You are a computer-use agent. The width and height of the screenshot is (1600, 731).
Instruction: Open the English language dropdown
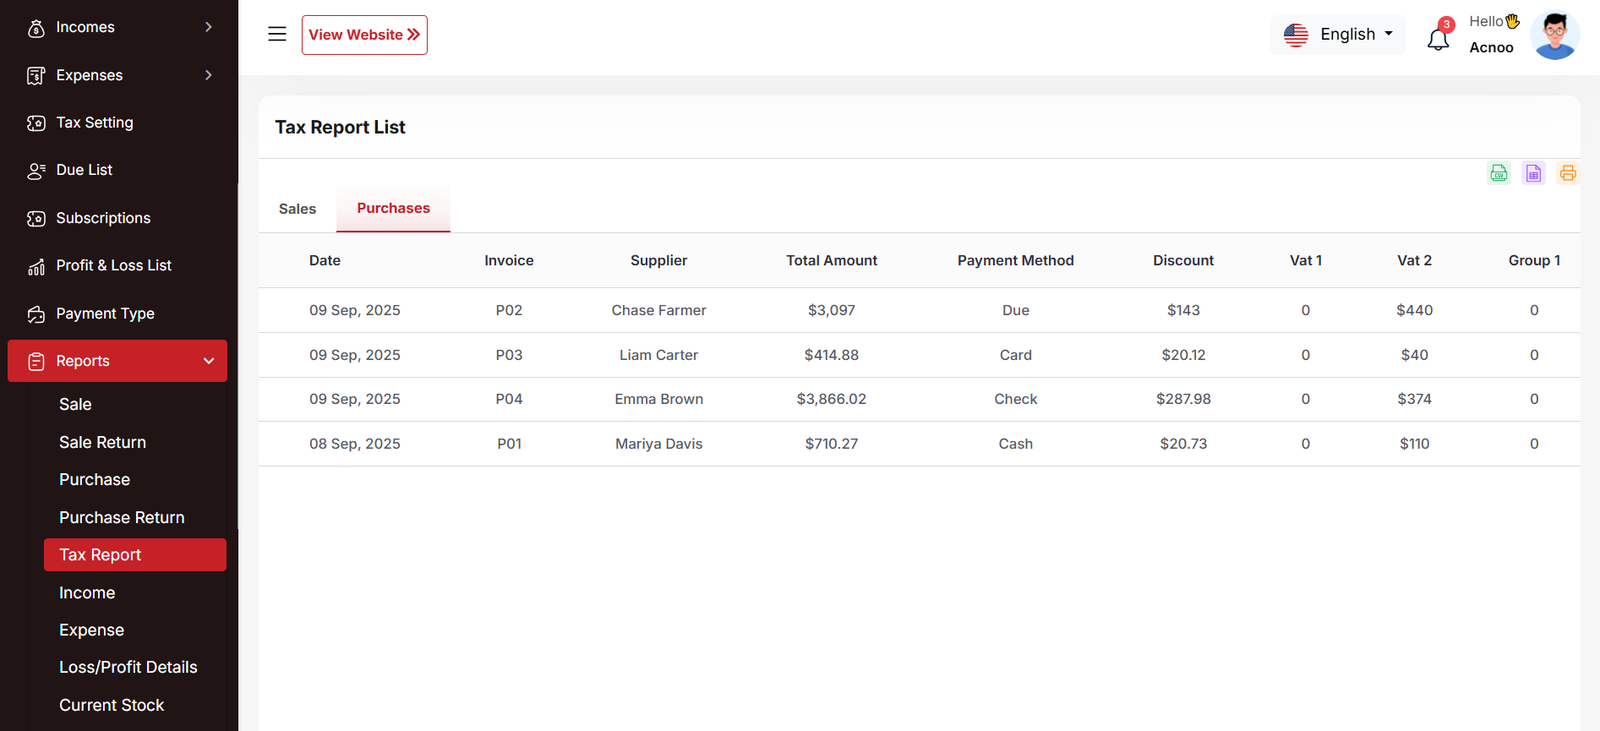tap(1337, 34)
